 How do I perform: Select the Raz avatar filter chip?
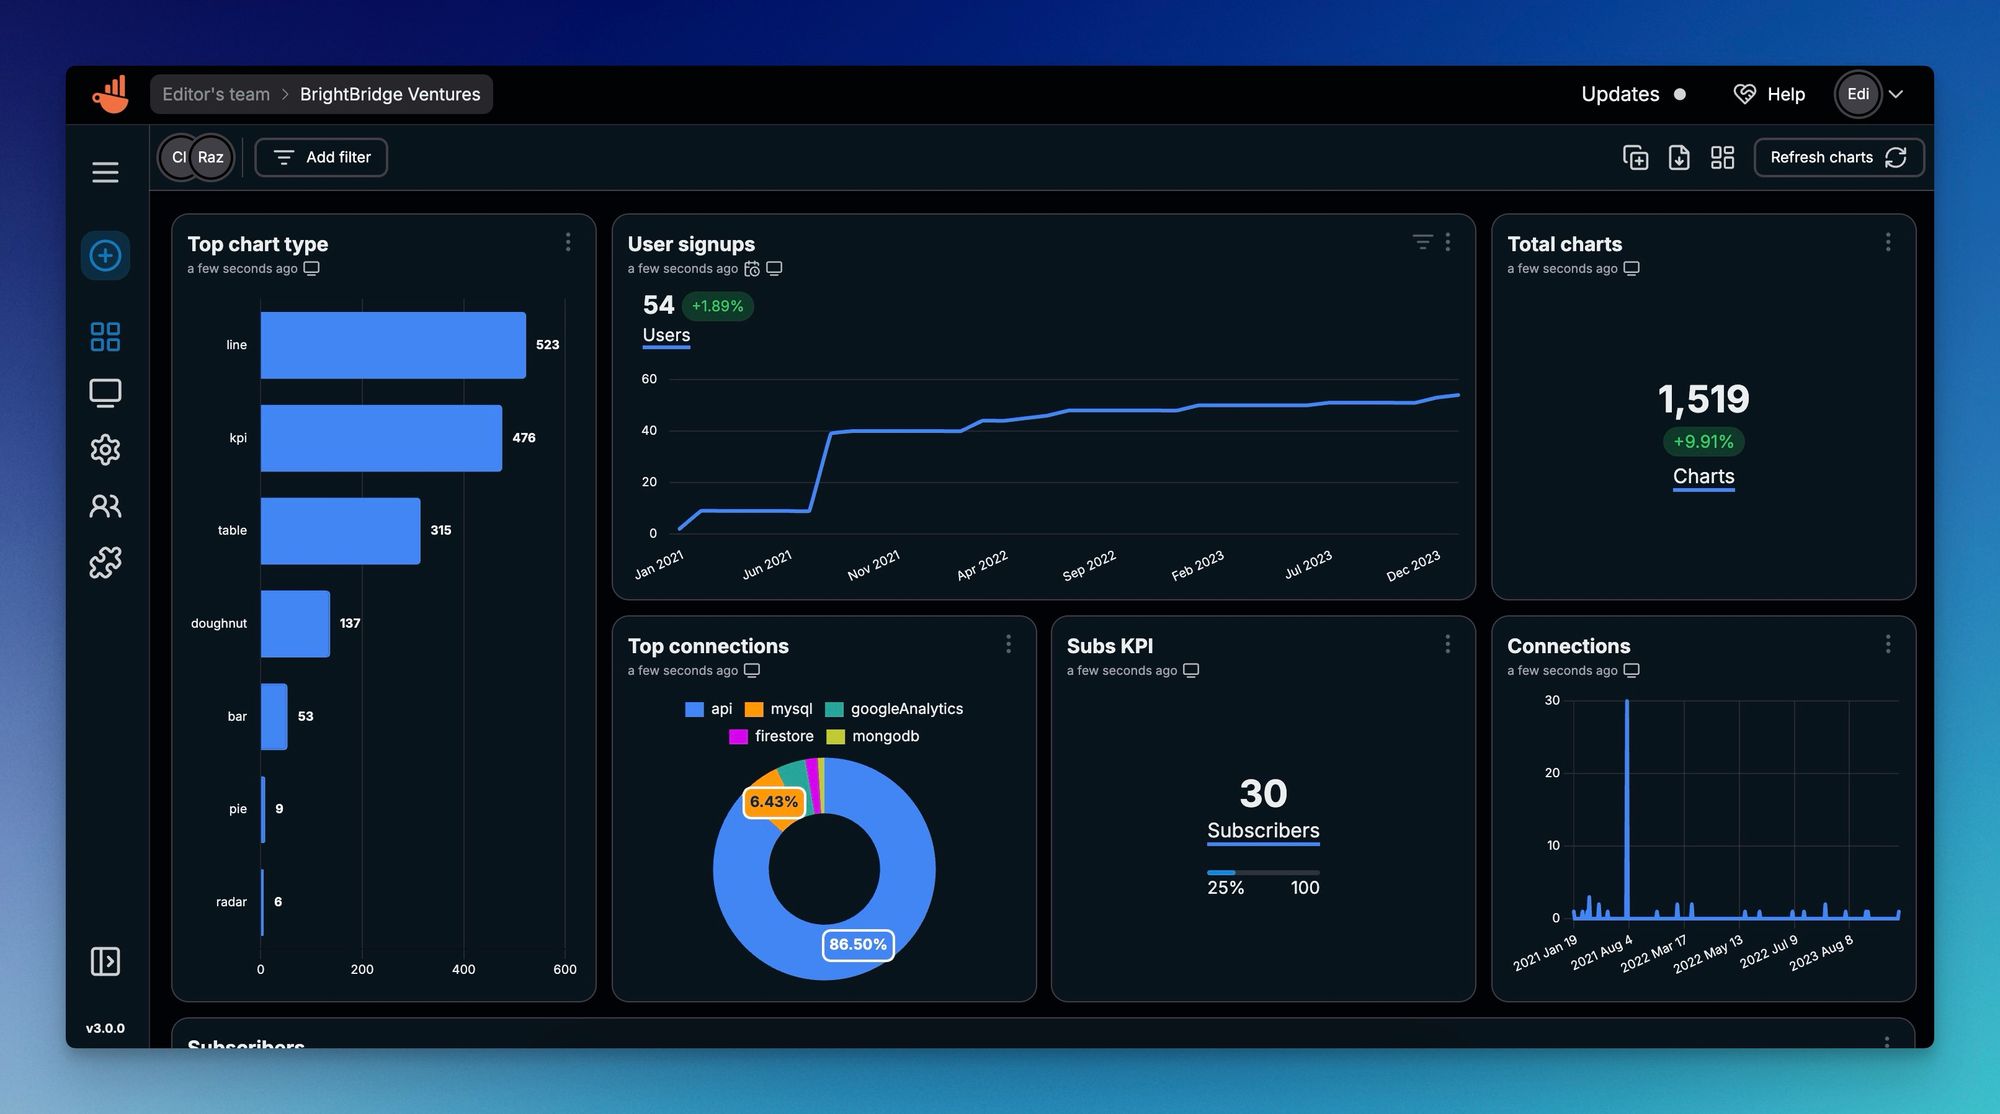coord(210,157)
